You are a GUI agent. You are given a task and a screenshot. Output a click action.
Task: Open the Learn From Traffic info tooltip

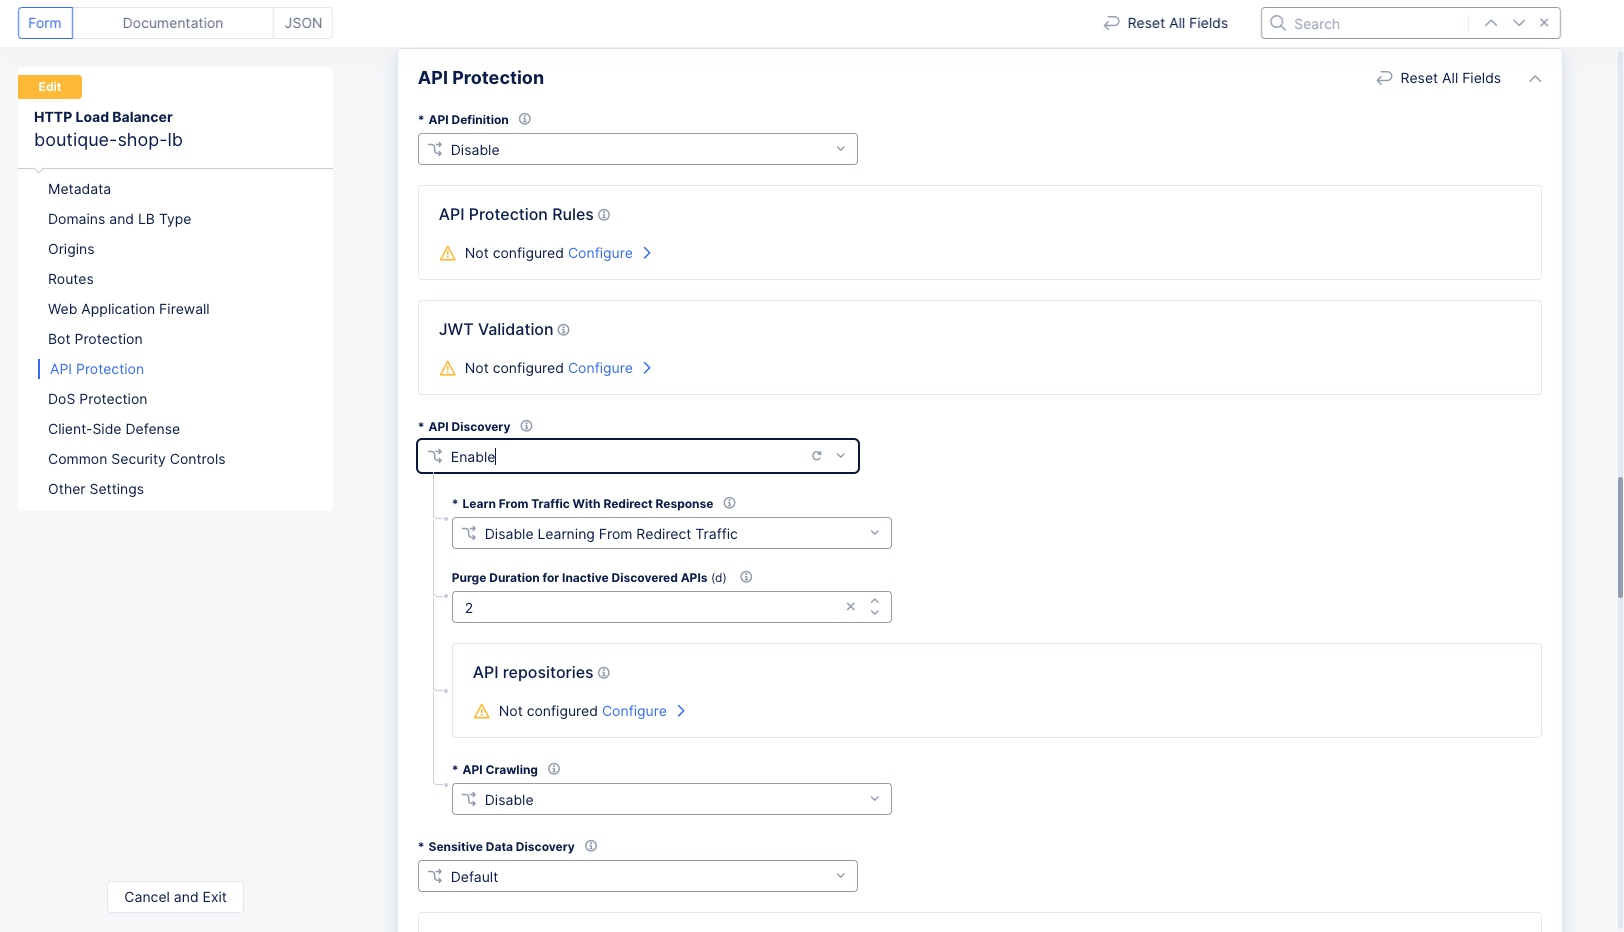click(729, 503)
